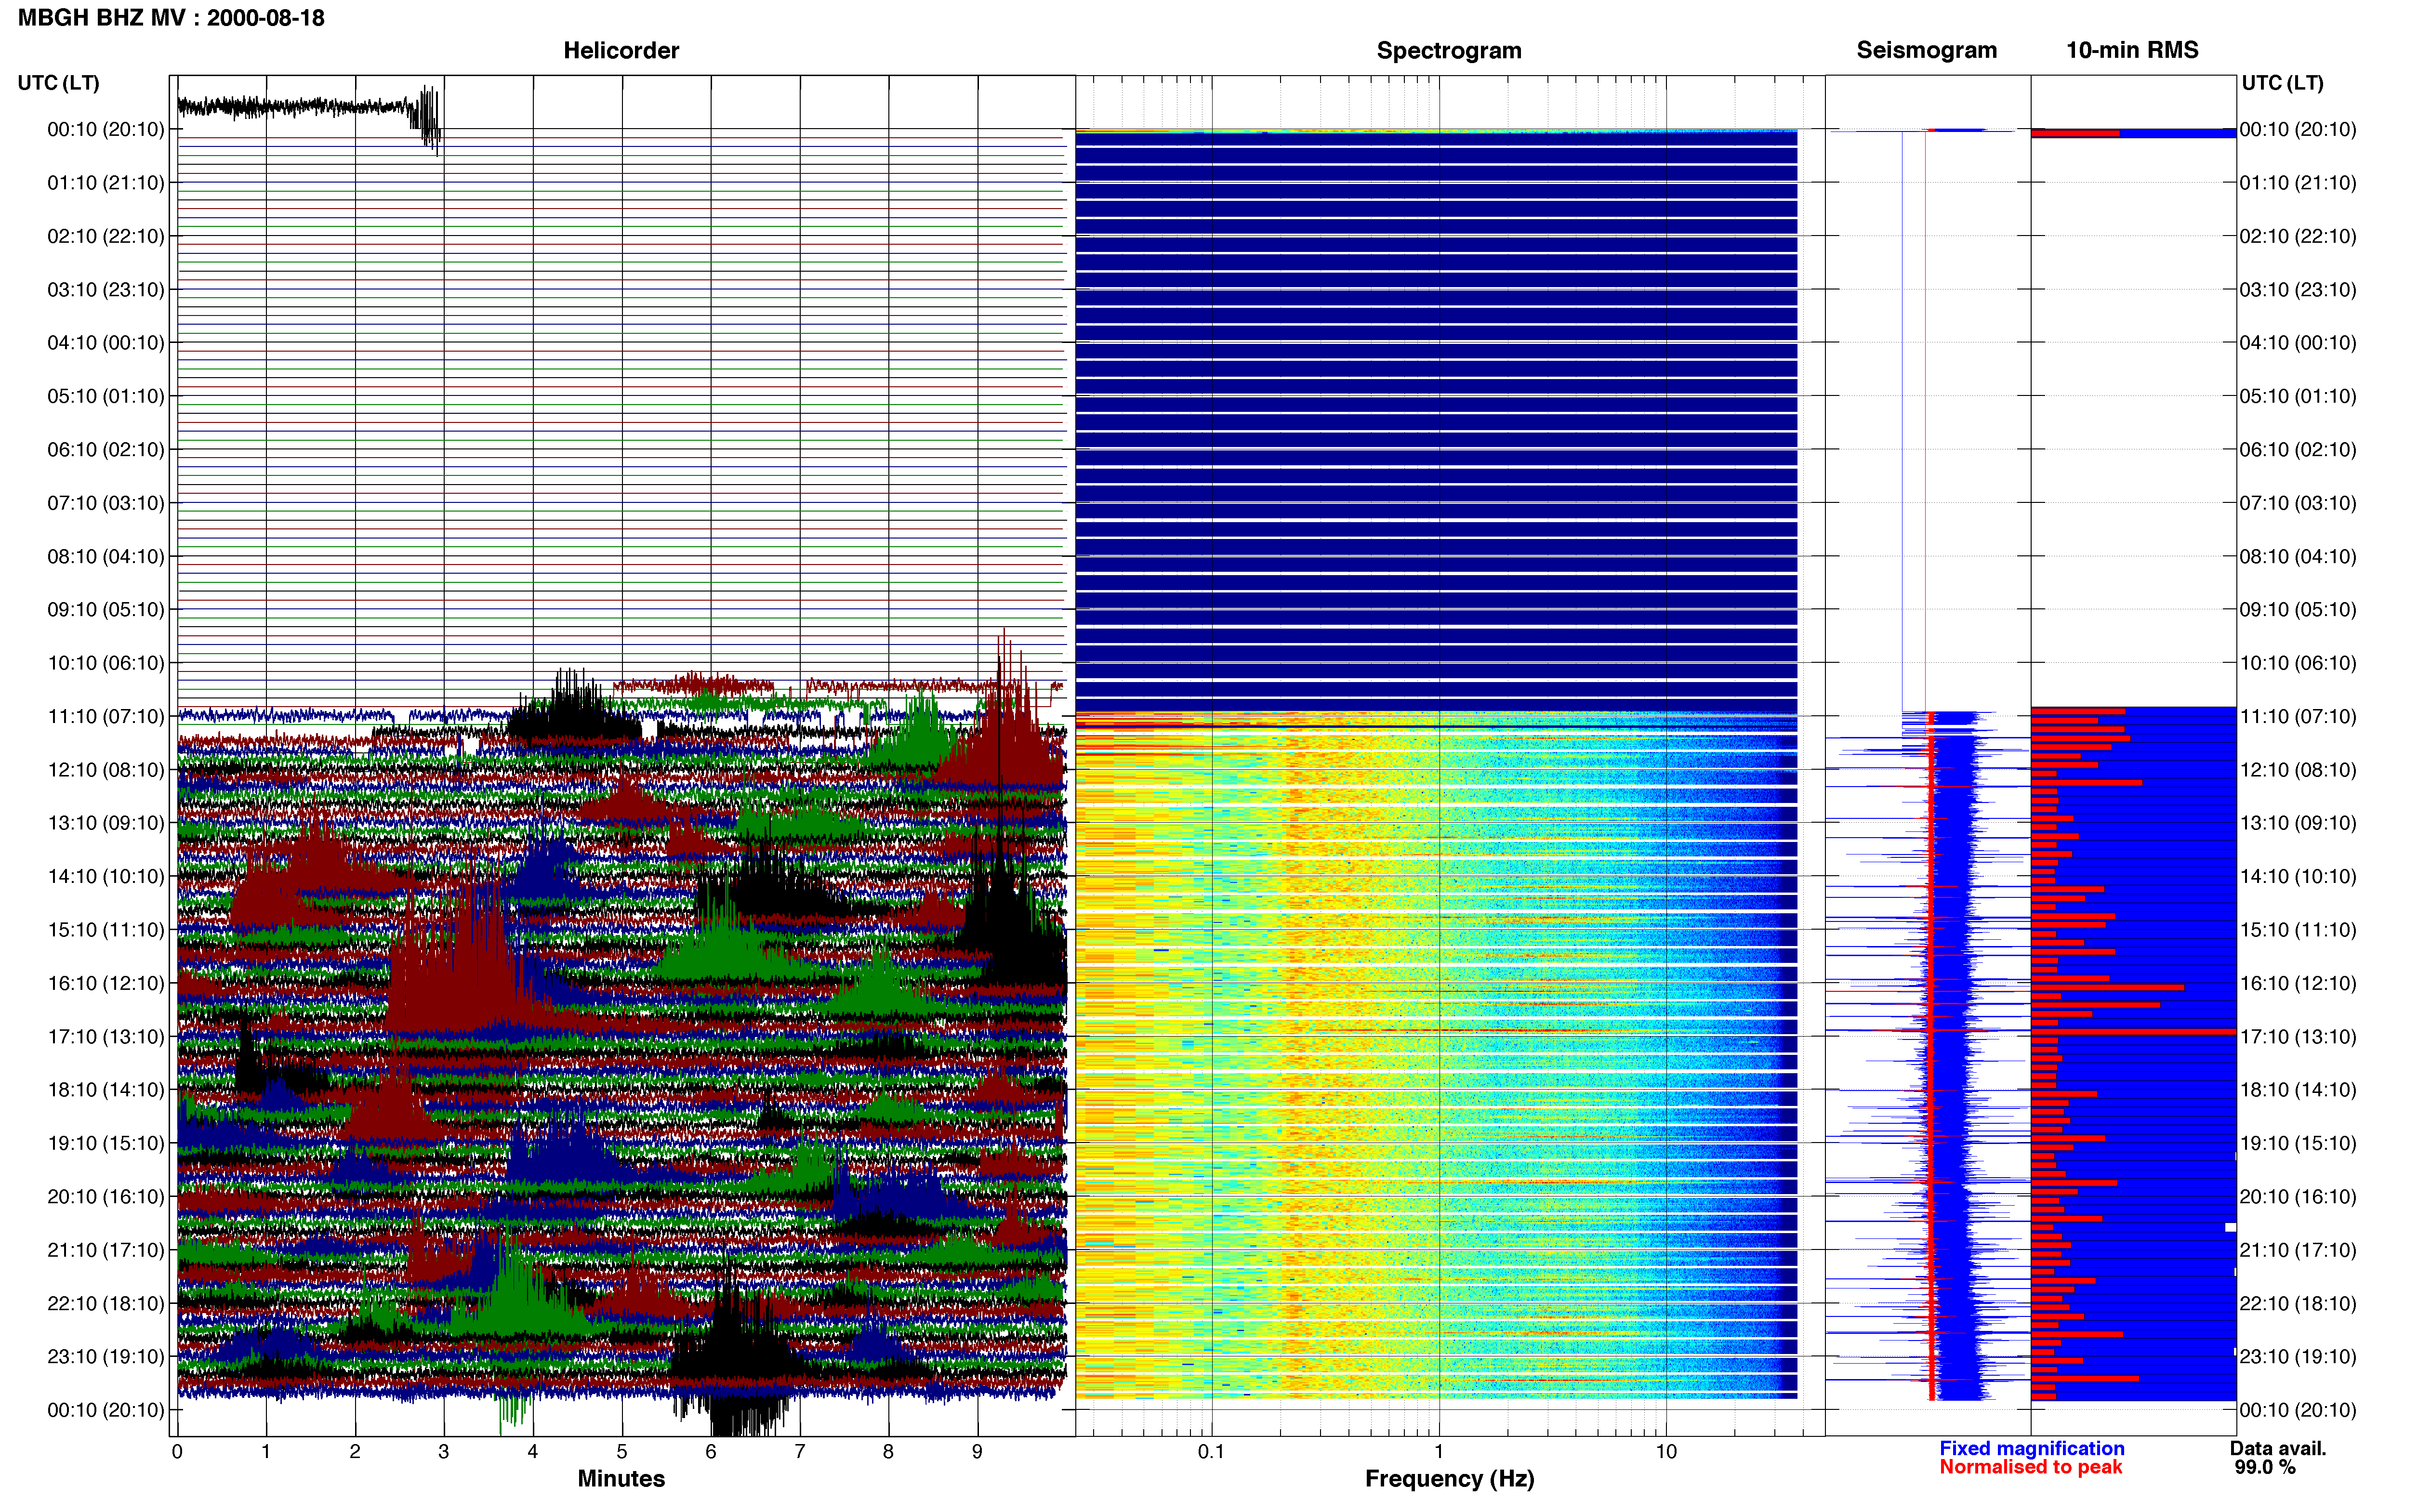Click the left '21:10 (17:10)' time label
Image resolution: width=2418 pixels, height=1512 pixels.
[106, 1250]
